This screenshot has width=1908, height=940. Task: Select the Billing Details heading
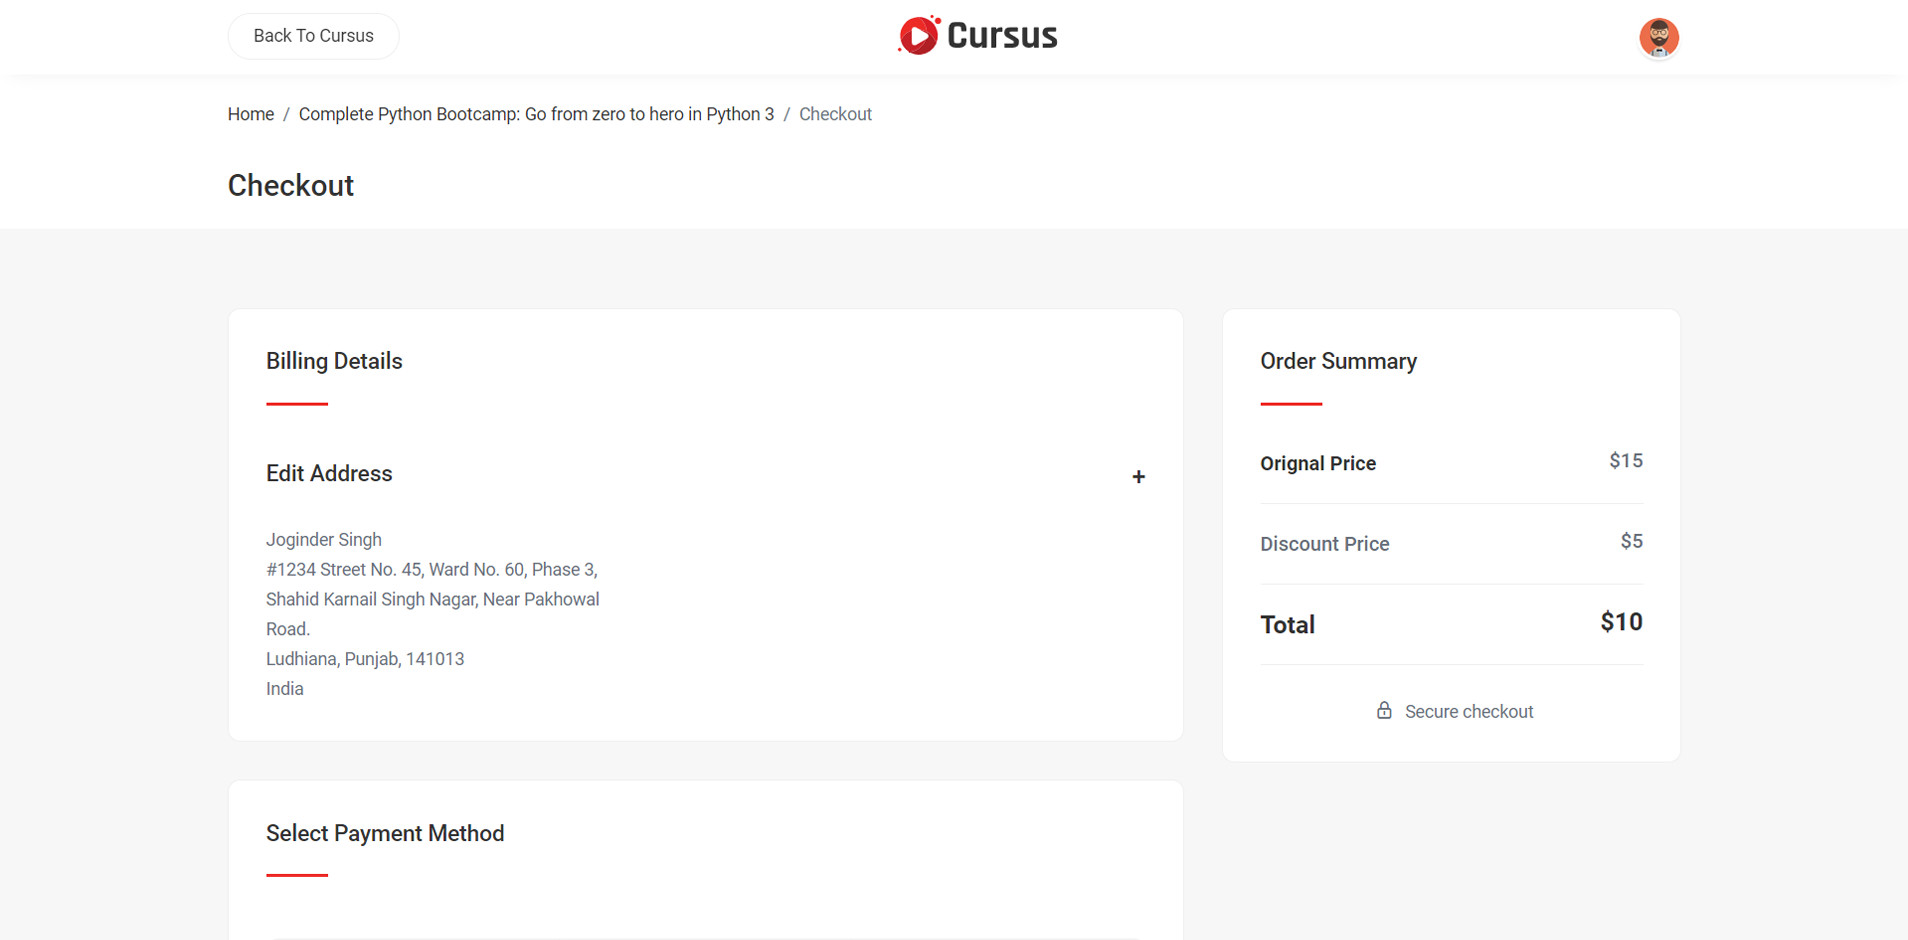pyautogui.click(x=334, y=361)
